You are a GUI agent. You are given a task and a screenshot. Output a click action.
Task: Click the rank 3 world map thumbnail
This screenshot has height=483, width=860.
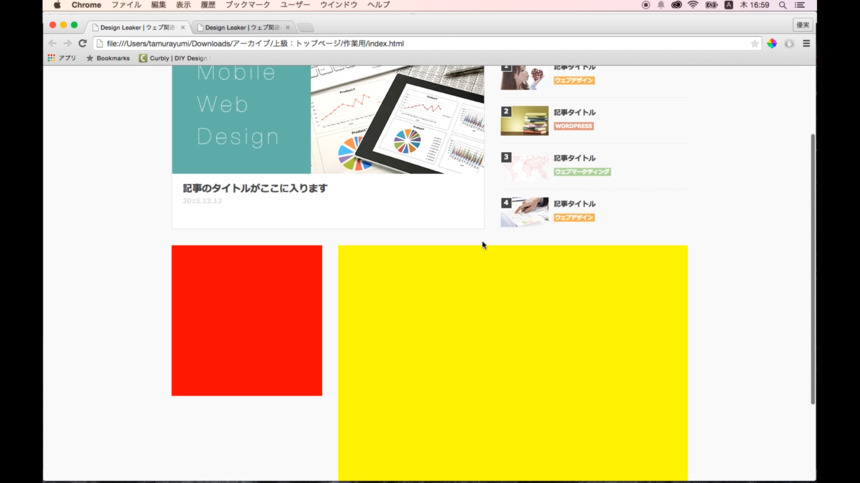[x=524, y=166]
